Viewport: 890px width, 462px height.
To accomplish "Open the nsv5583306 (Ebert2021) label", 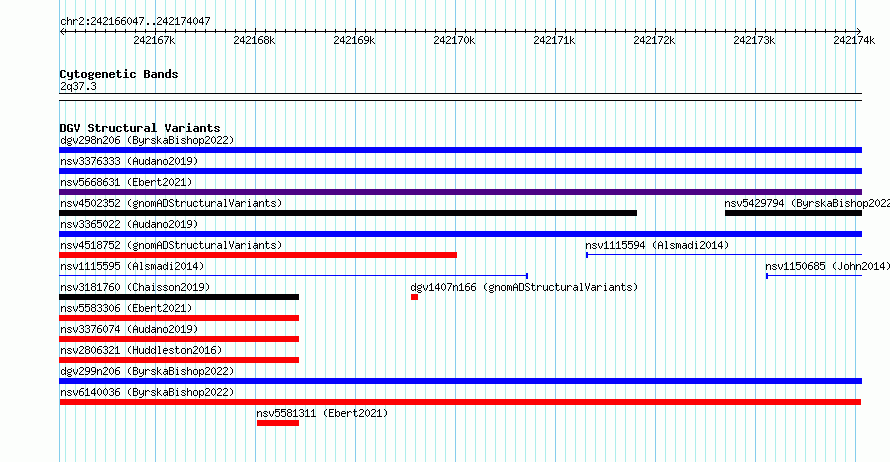I will (x=126, y=308).
